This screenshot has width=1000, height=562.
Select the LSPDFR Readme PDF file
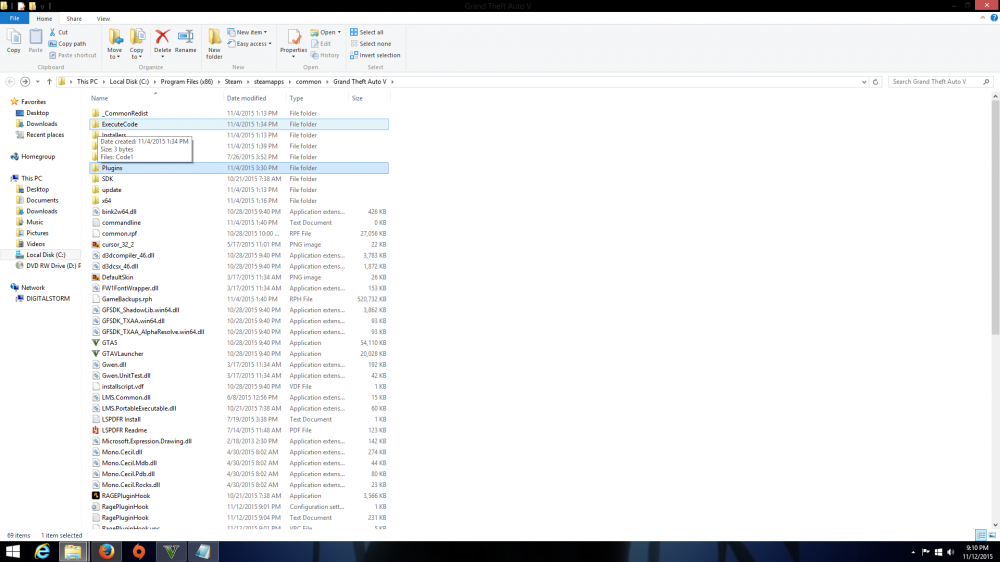[124, 430]
